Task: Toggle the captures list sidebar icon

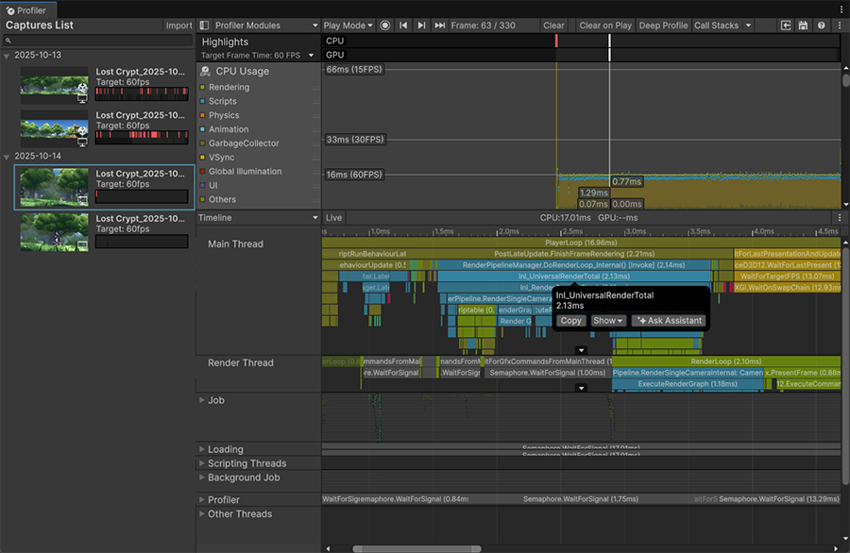Action: click(x=204, y=25)
